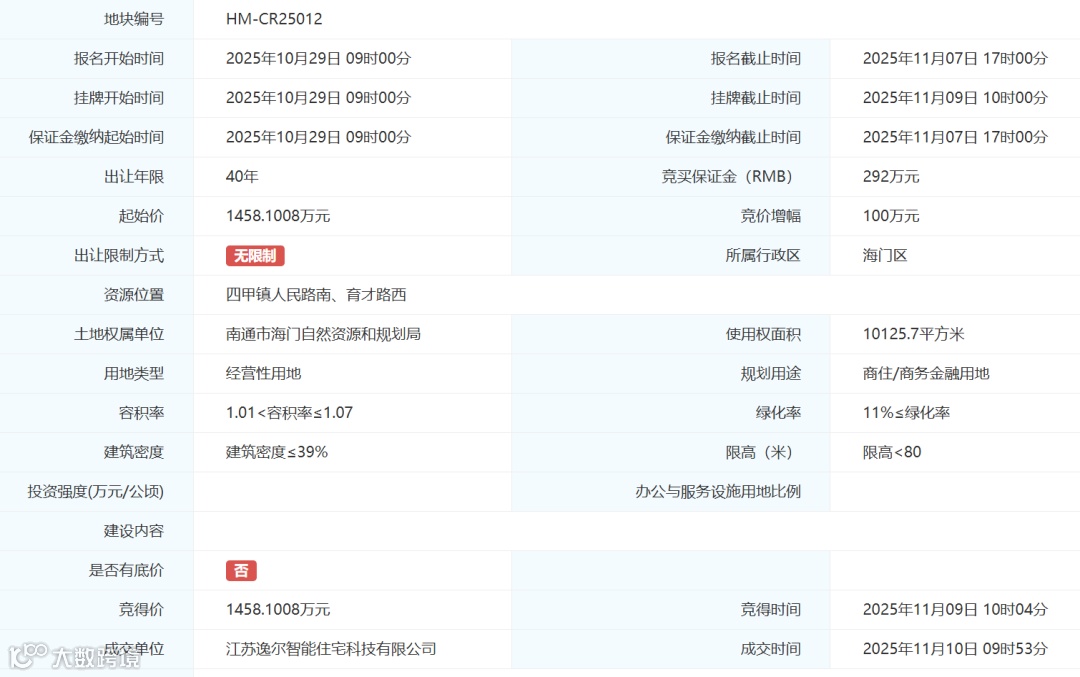This screenshot has width=1080, height=677.
Task: Click the greening rate 11%≤绿化率
Action: click(x=906, y=413)
